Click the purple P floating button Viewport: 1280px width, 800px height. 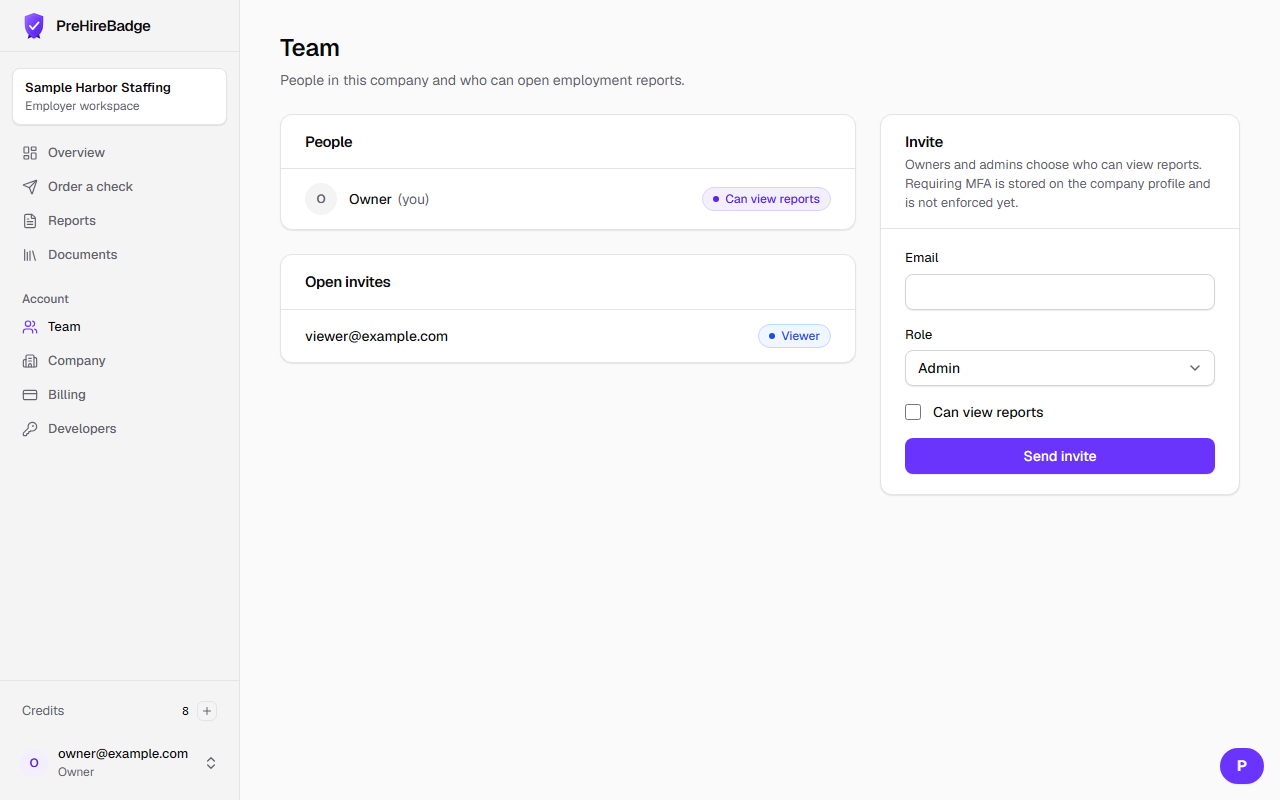click(x=1242, y=766)
